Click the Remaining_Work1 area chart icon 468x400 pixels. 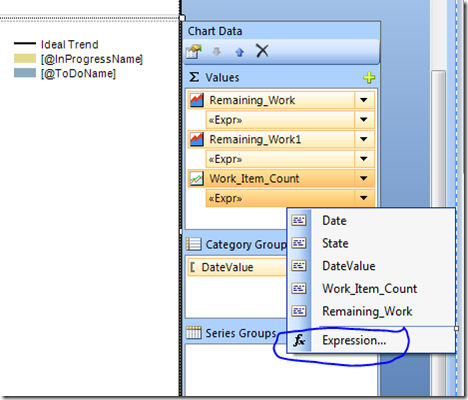pos(197,139)
